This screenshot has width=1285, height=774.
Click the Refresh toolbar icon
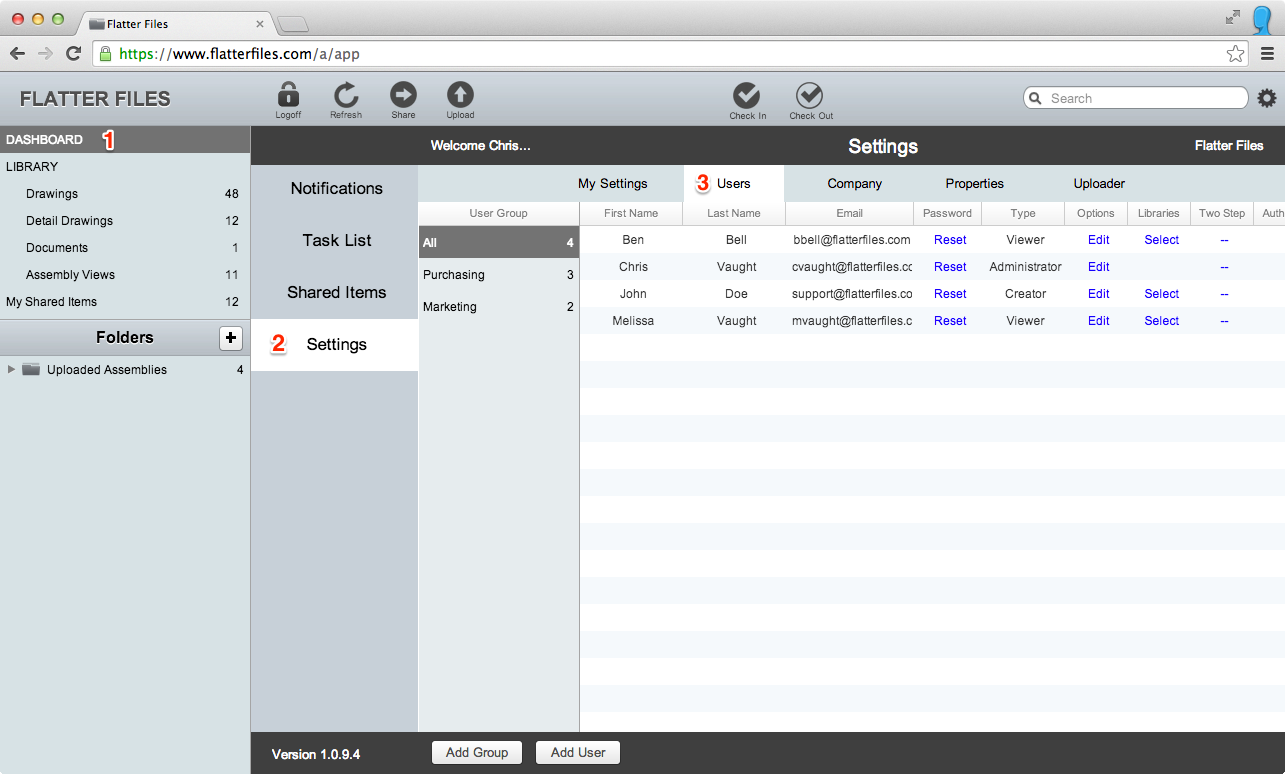pyautogui.click(x=346, y=94)
